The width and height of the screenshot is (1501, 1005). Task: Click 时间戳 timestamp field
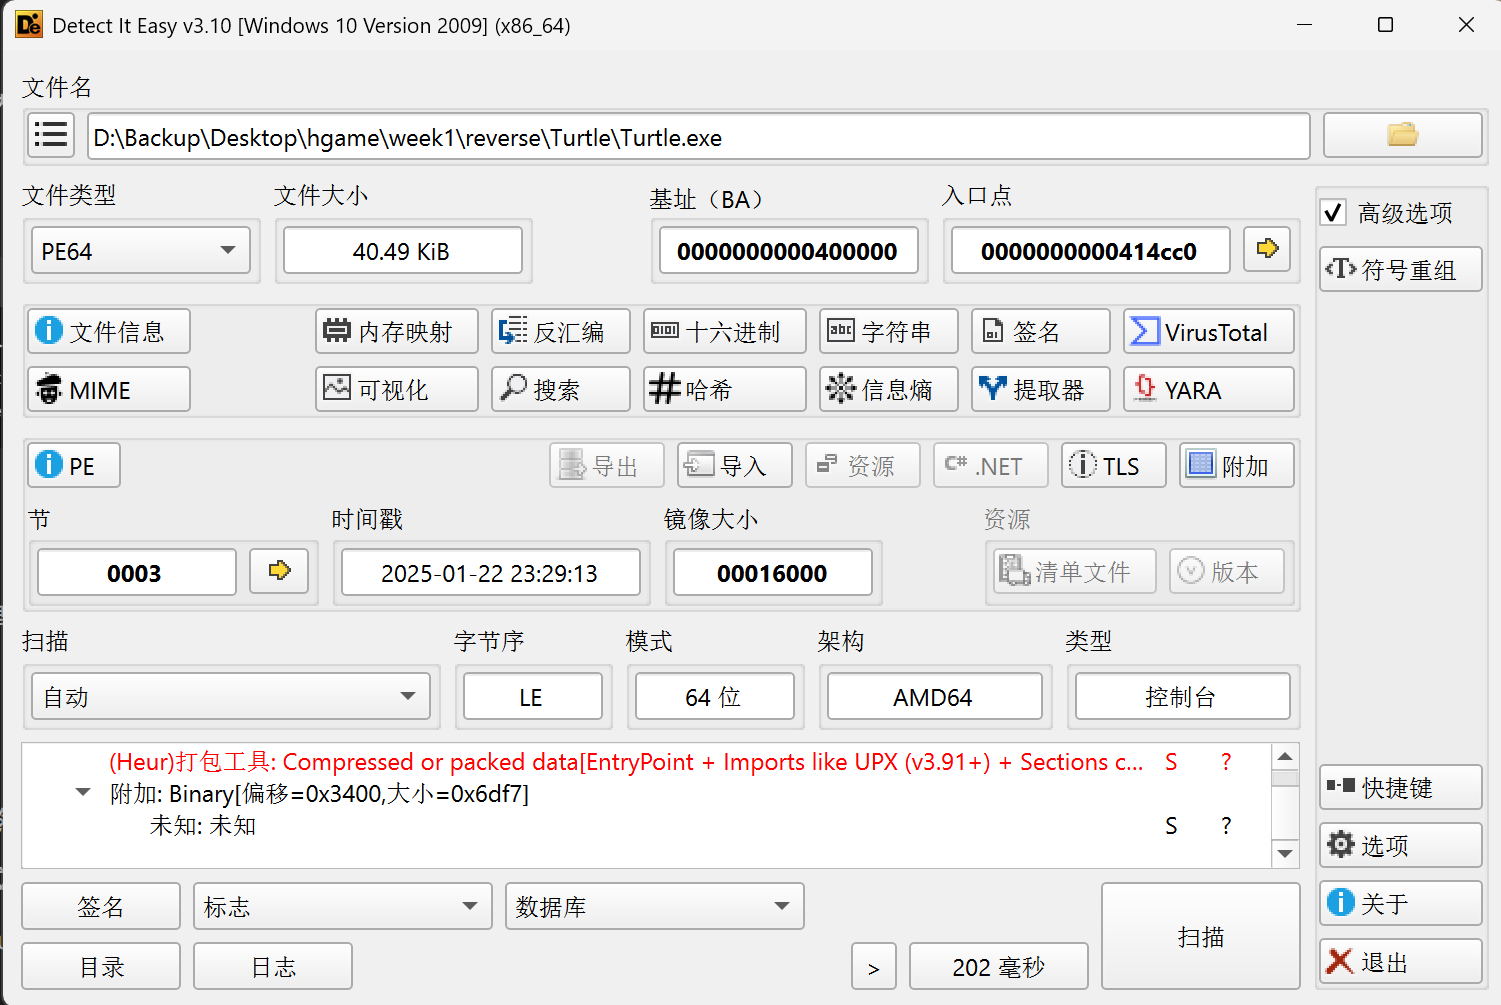coord(491,572)
